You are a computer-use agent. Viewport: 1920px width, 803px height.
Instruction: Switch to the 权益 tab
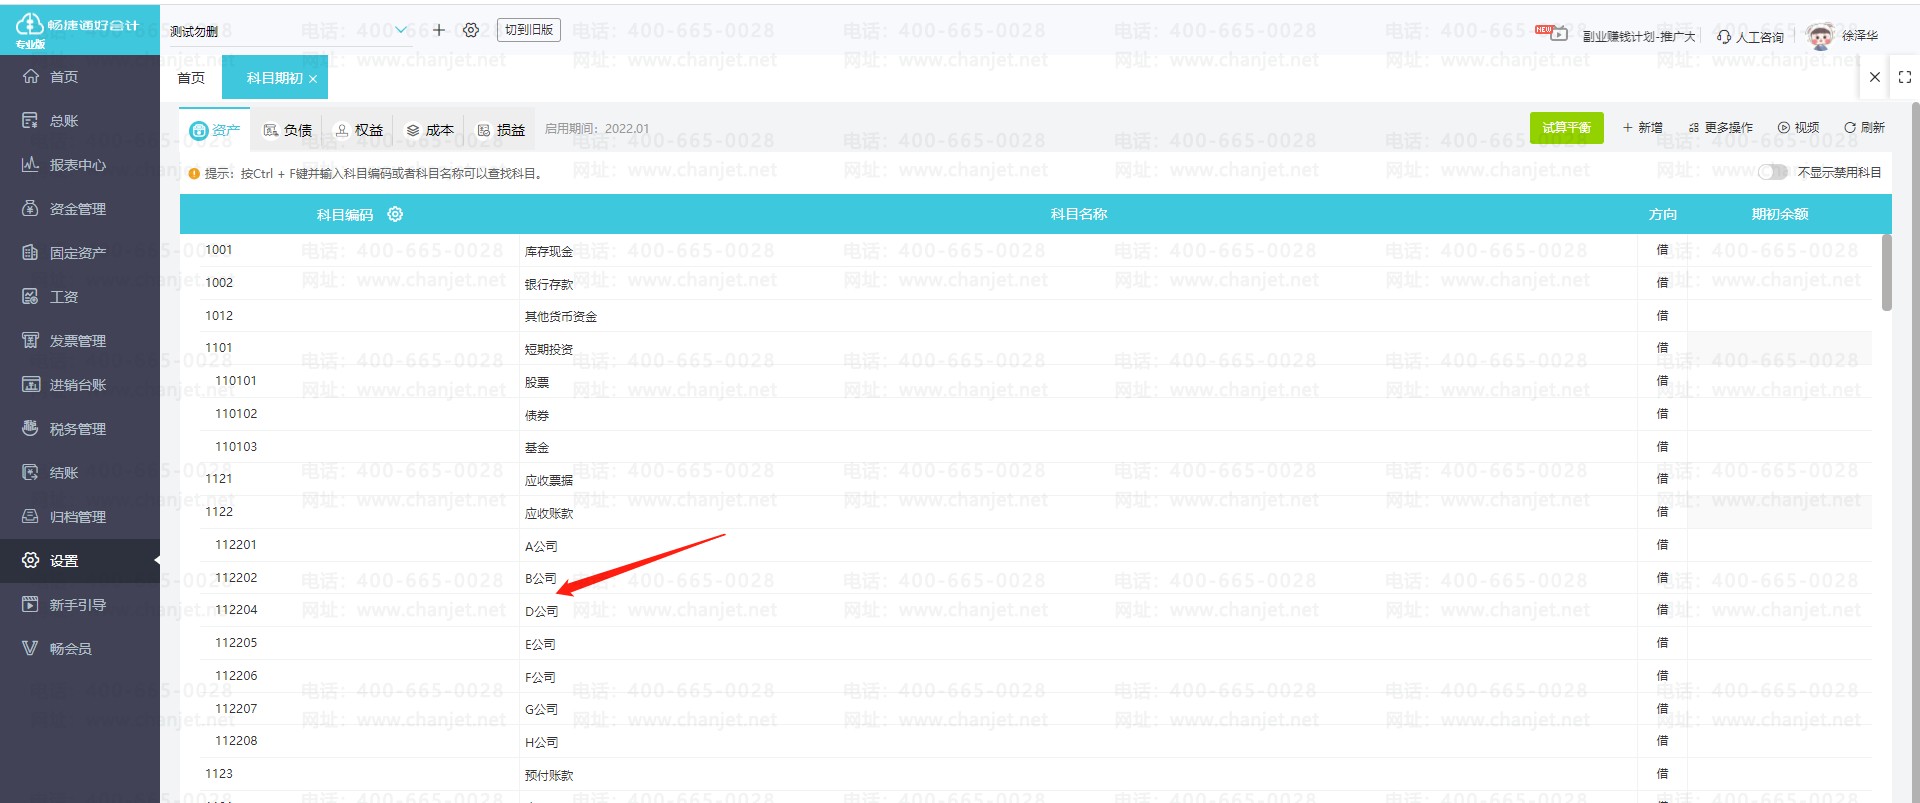click(x=359, y=130)
